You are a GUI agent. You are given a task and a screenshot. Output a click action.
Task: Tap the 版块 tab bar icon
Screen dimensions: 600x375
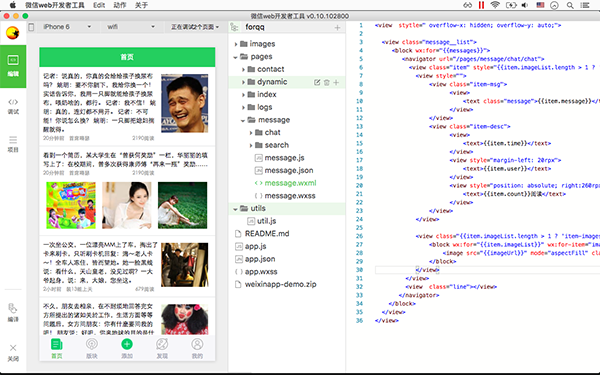92,348
